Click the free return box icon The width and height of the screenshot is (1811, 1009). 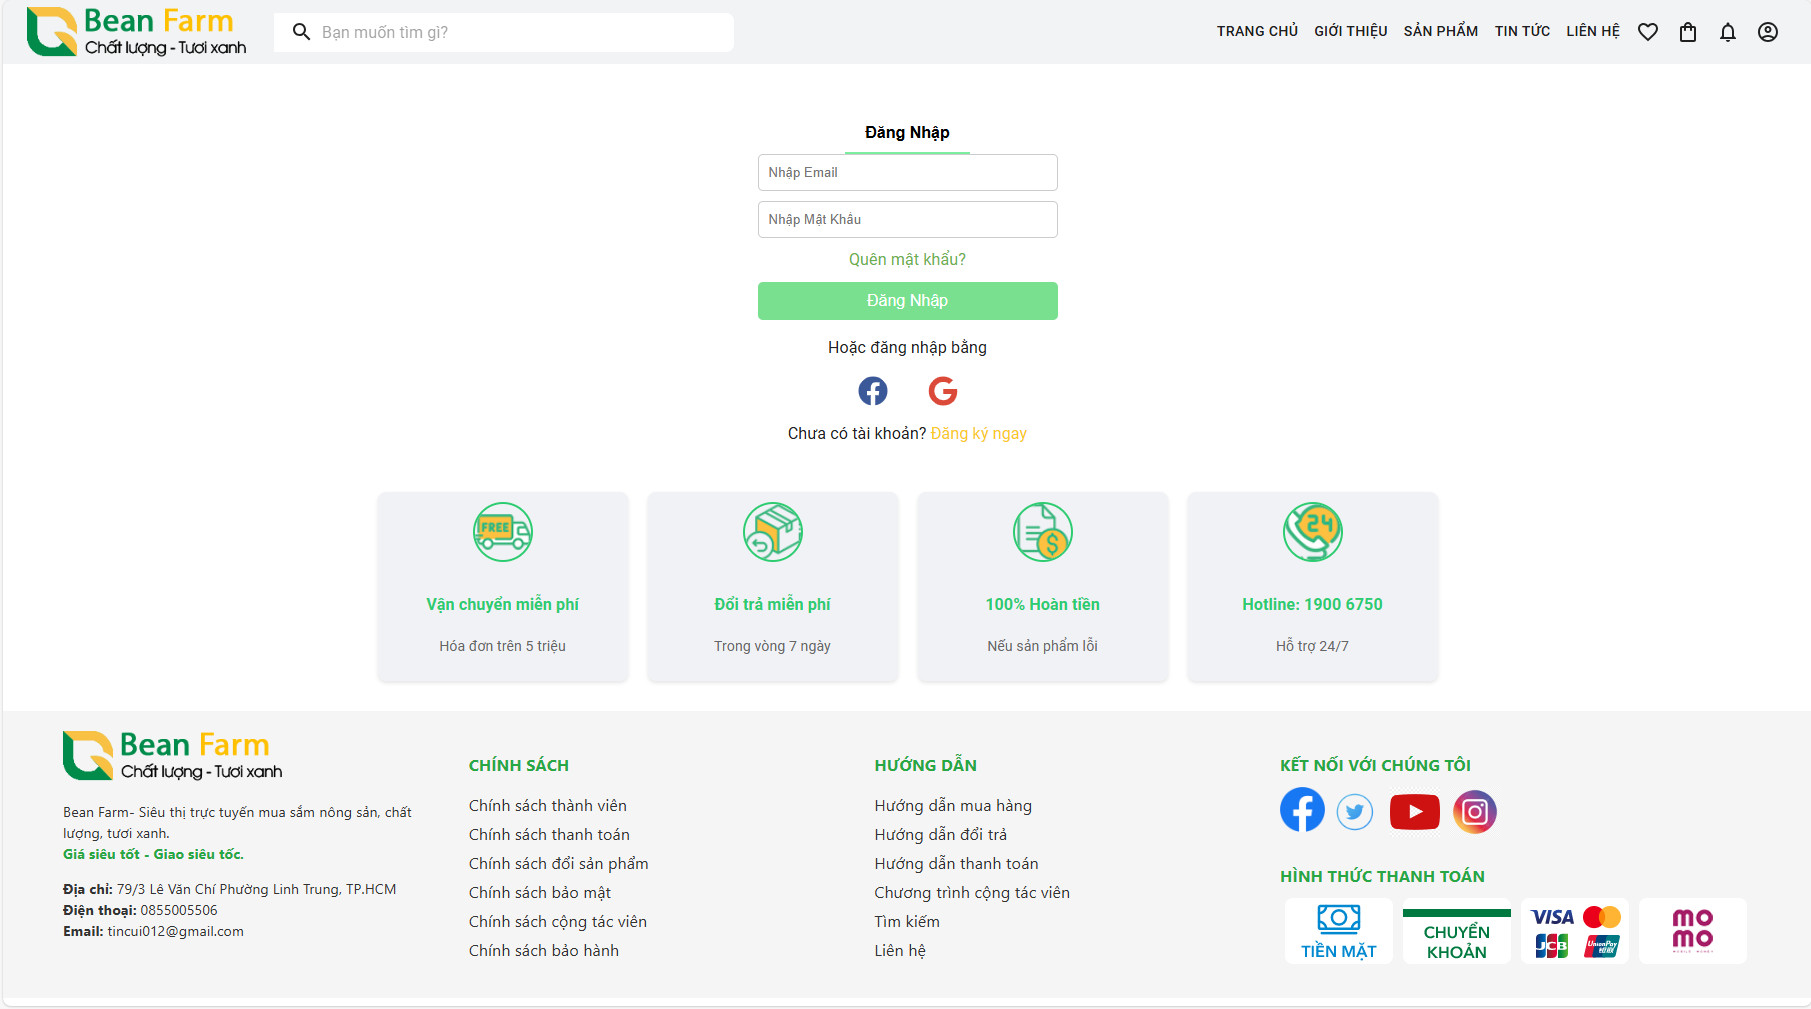pos(773,532)
